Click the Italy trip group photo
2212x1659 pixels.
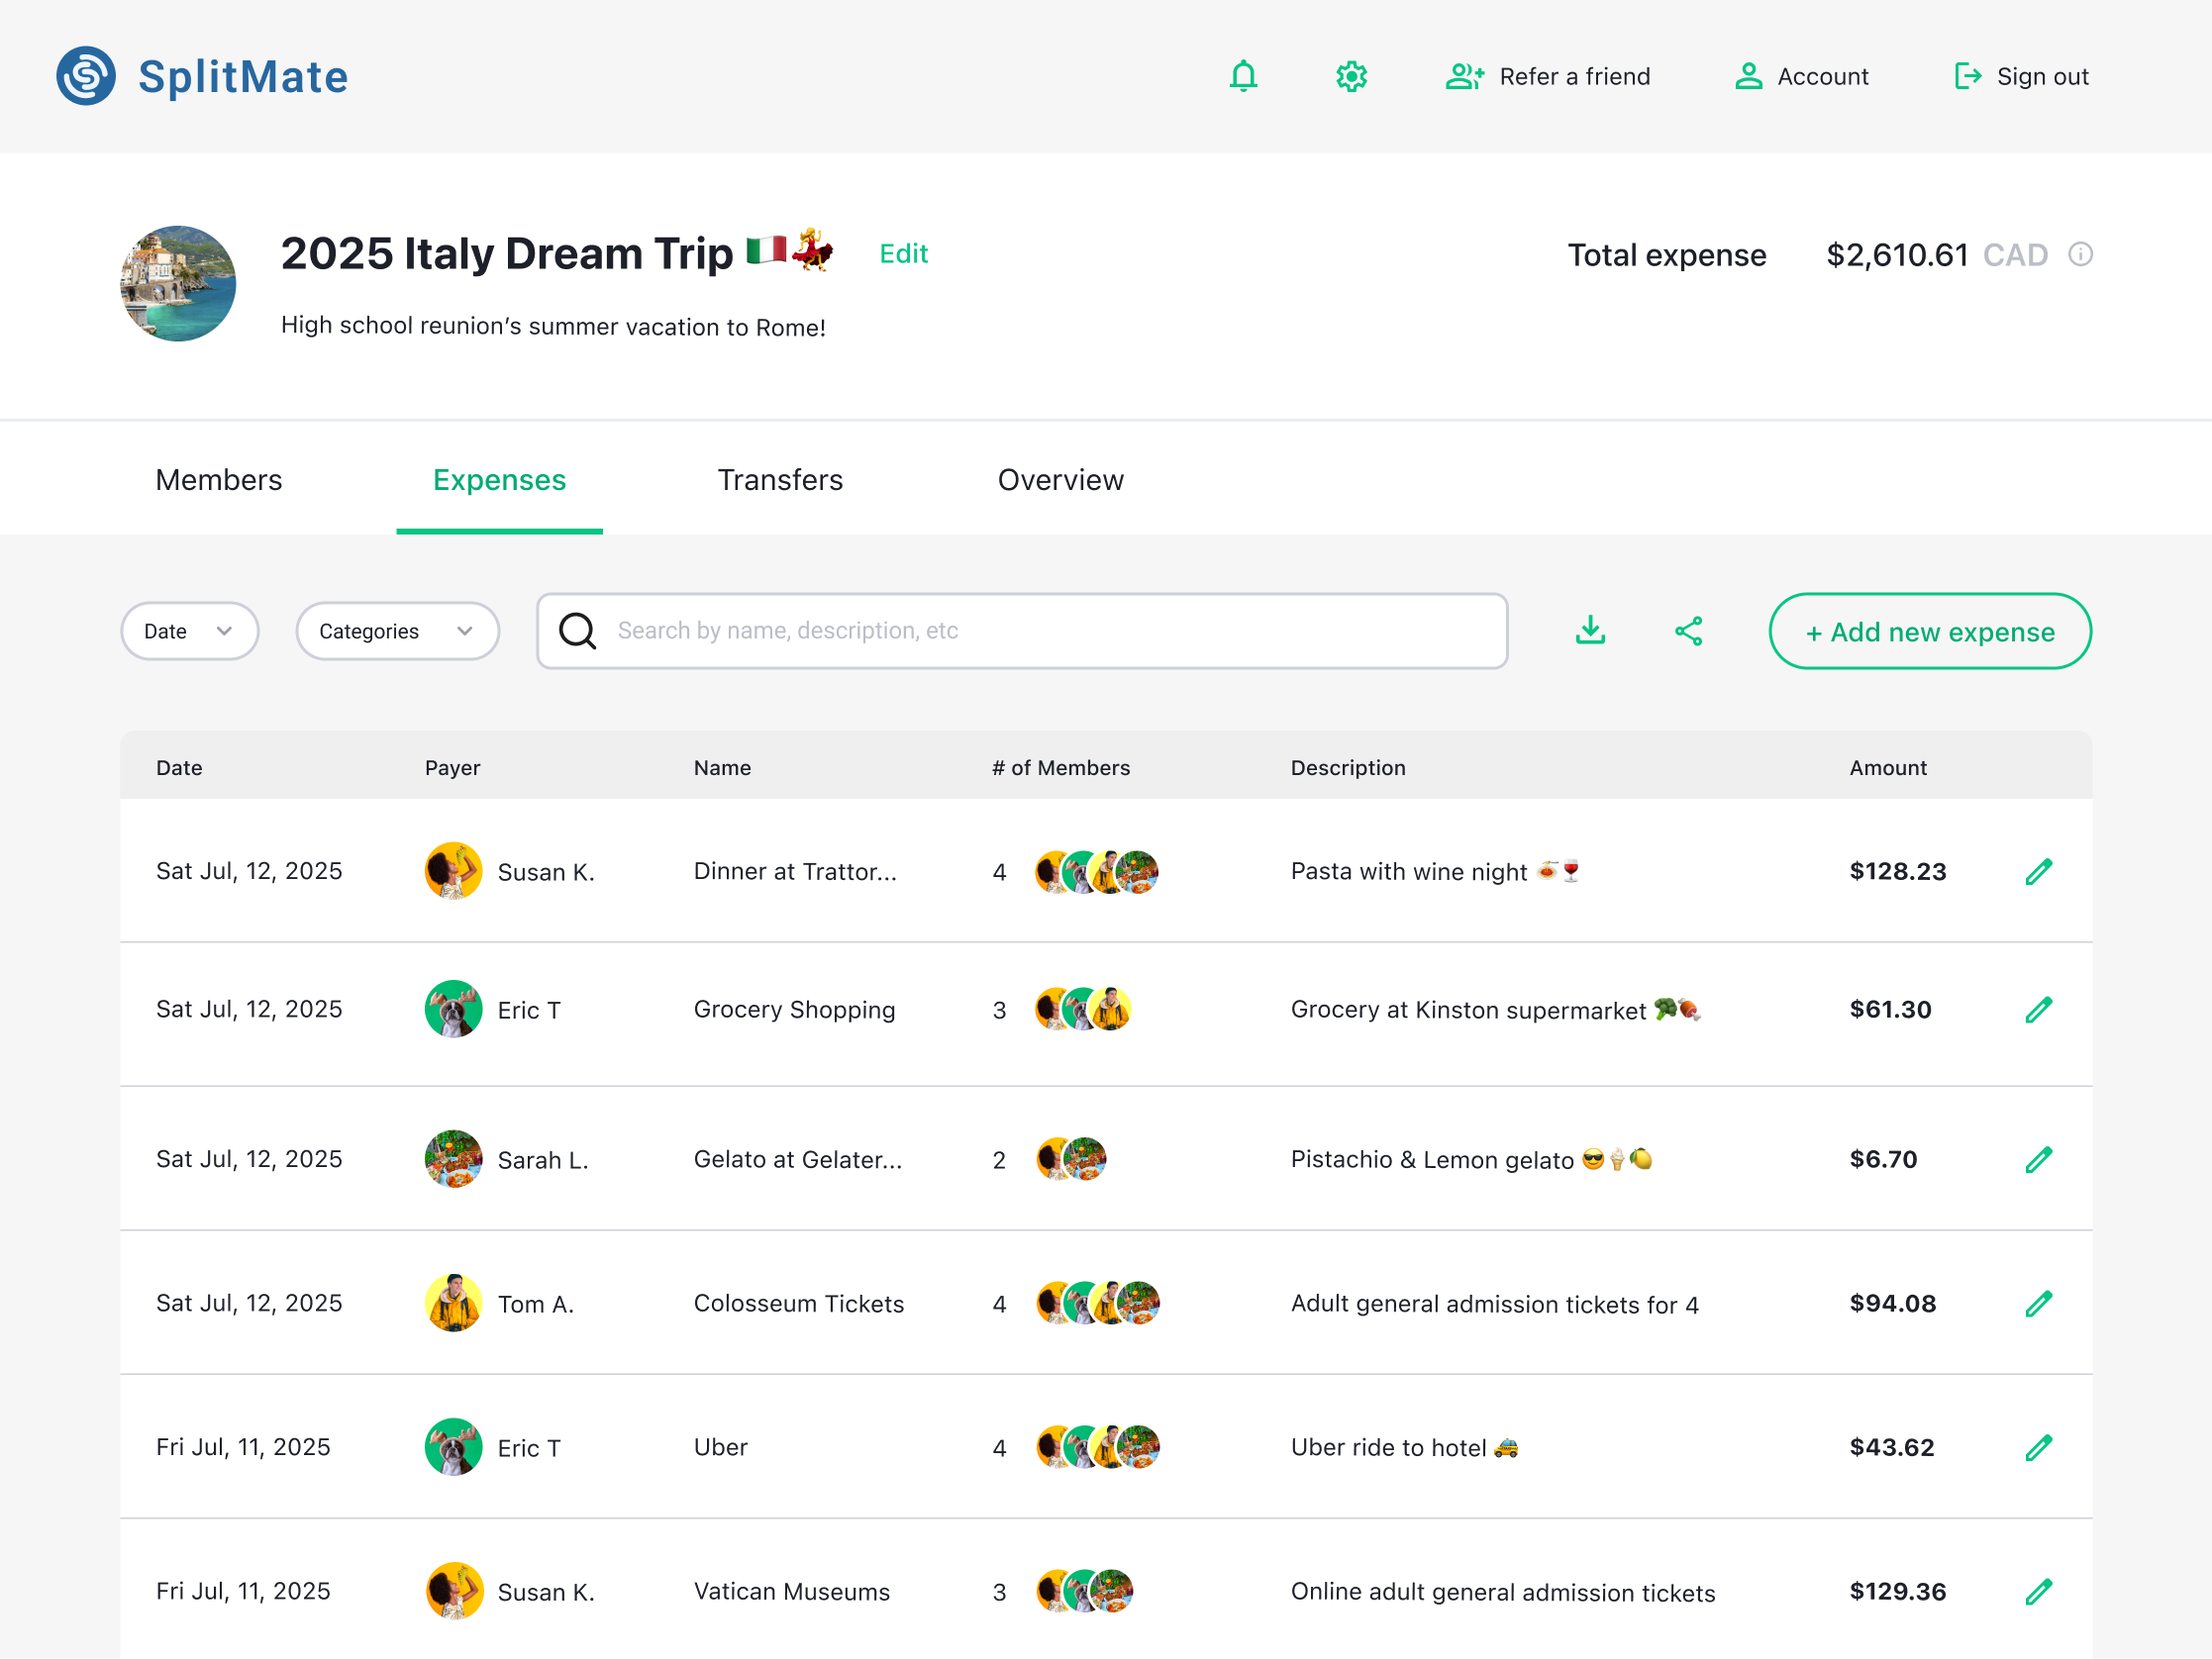[x=179, y=284]
